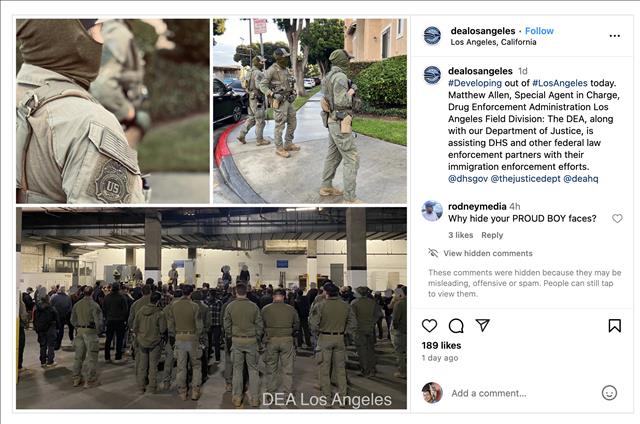Visit the @dhsgov mention

(x=468, y=178)
